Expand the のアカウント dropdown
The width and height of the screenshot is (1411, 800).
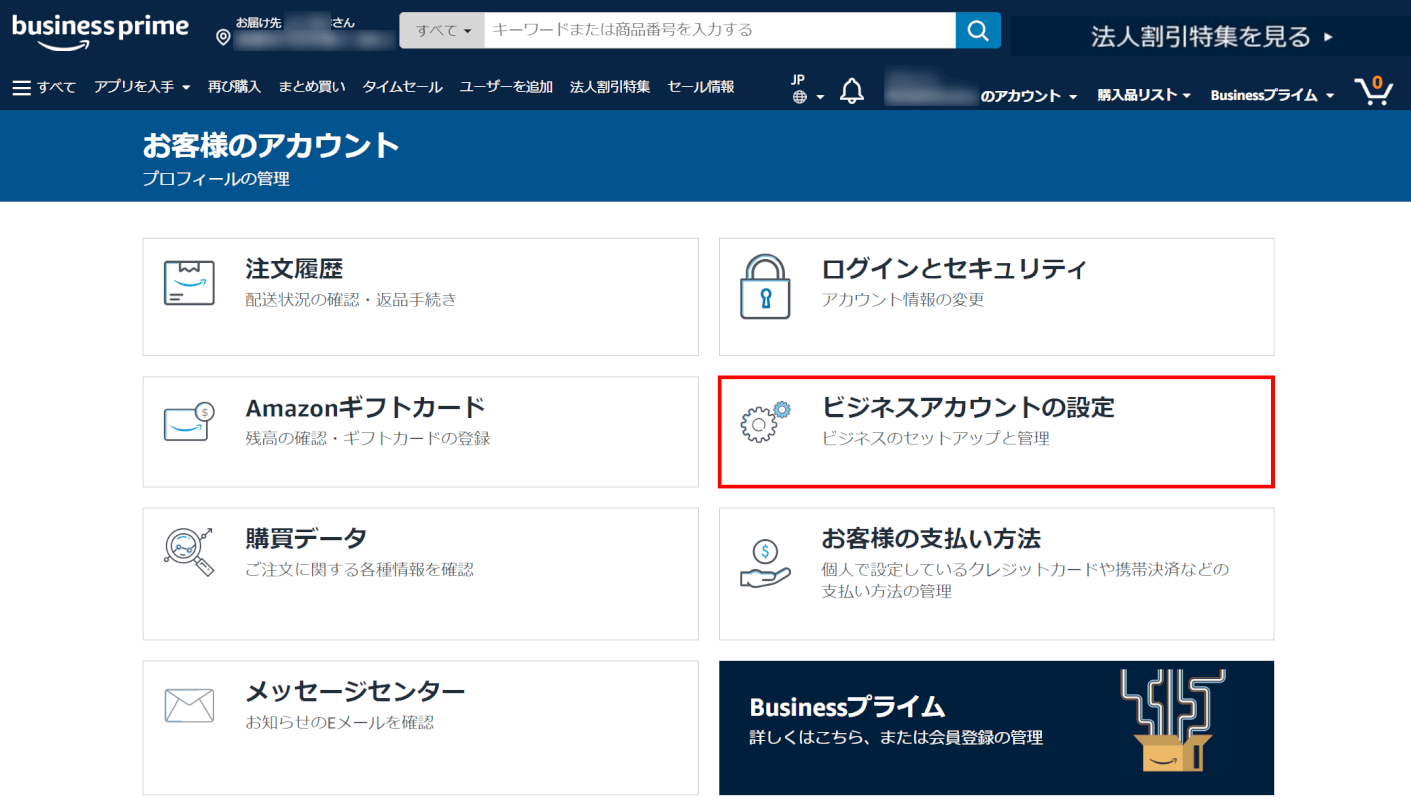(x=1029, y=96)
